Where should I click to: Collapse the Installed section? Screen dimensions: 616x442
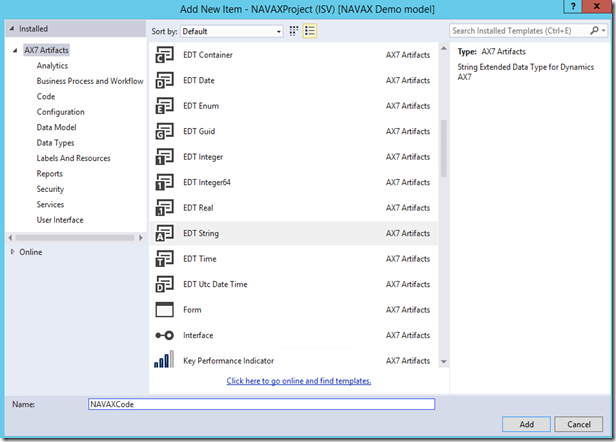click(12, 29)
